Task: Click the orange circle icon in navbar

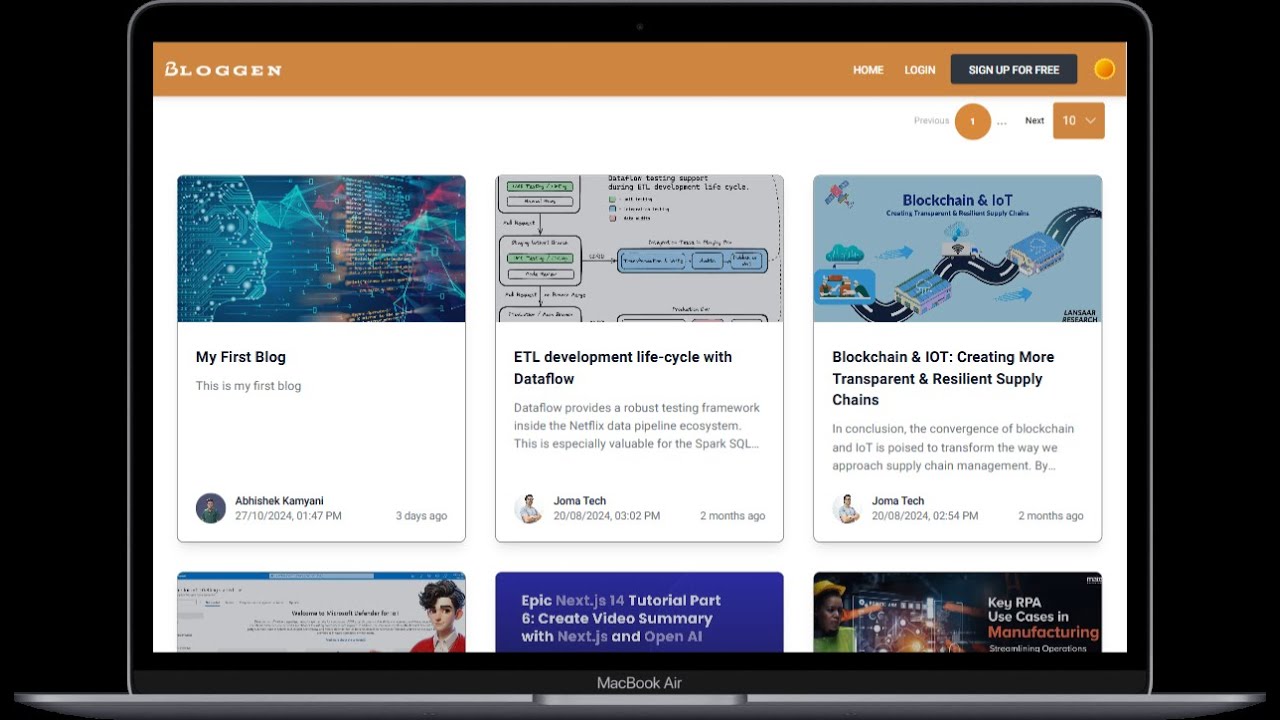Action: tap(1104, 69)
